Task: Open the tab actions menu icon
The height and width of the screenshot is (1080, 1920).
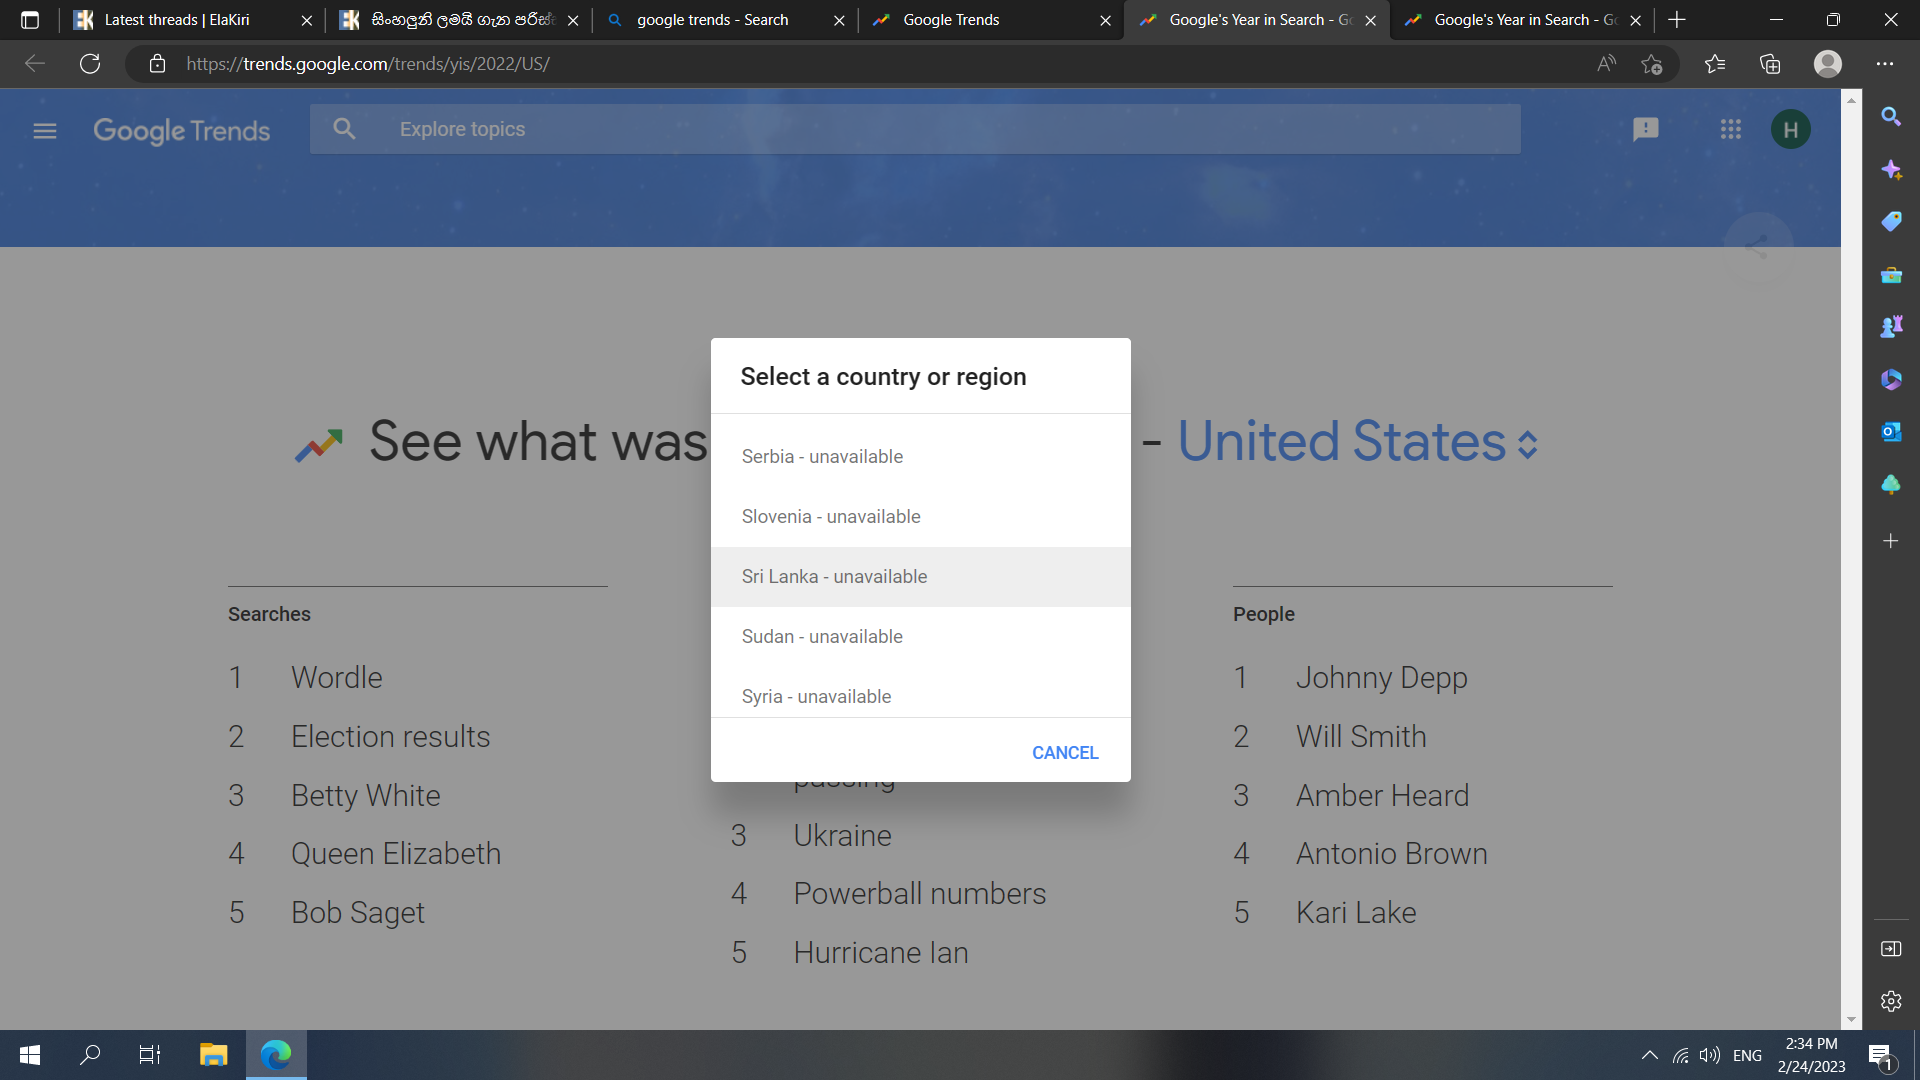Action: pyautogui.click(x=30, y=20)
